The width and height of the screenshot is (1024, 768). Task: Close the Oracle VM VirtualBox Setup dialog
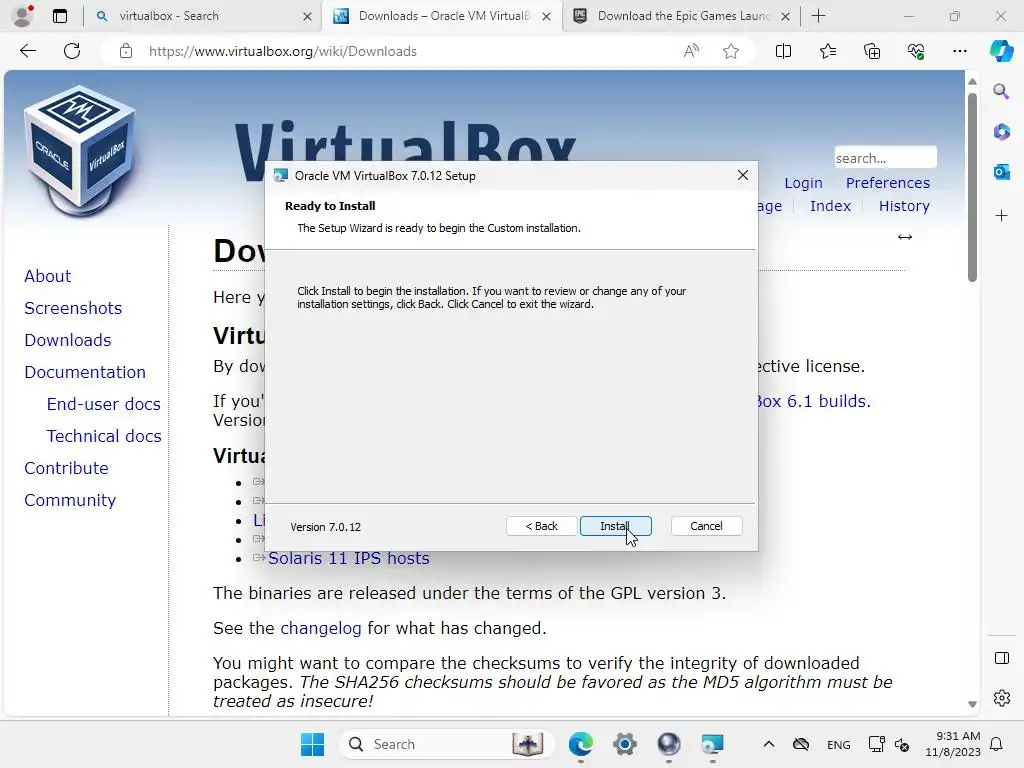click(x=743, y=175)
